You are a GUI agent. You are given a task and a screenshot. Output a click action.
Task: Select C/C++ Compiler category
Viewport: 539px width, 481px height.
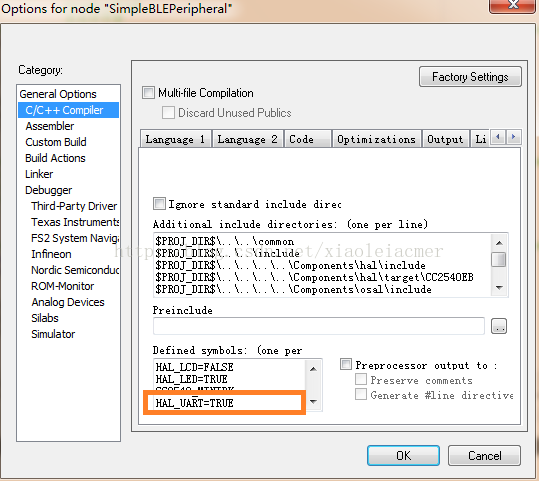pyautogui.click(x=68, y=110)
